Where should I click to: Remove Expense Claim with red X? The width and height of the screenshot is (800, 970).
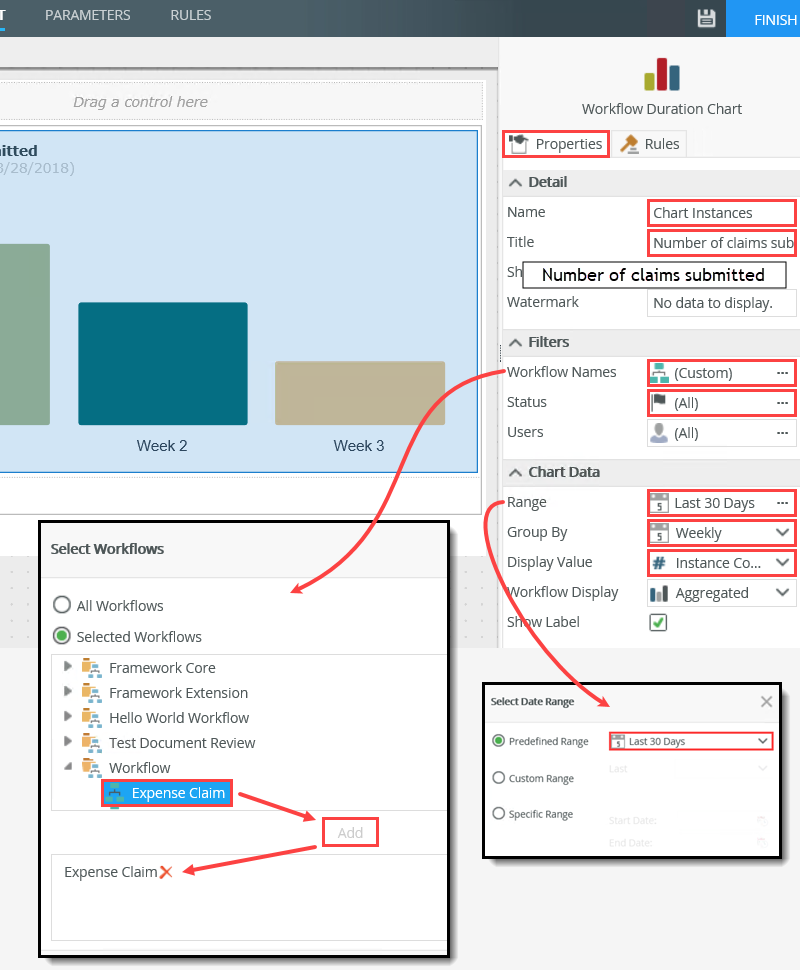[166, 872]
